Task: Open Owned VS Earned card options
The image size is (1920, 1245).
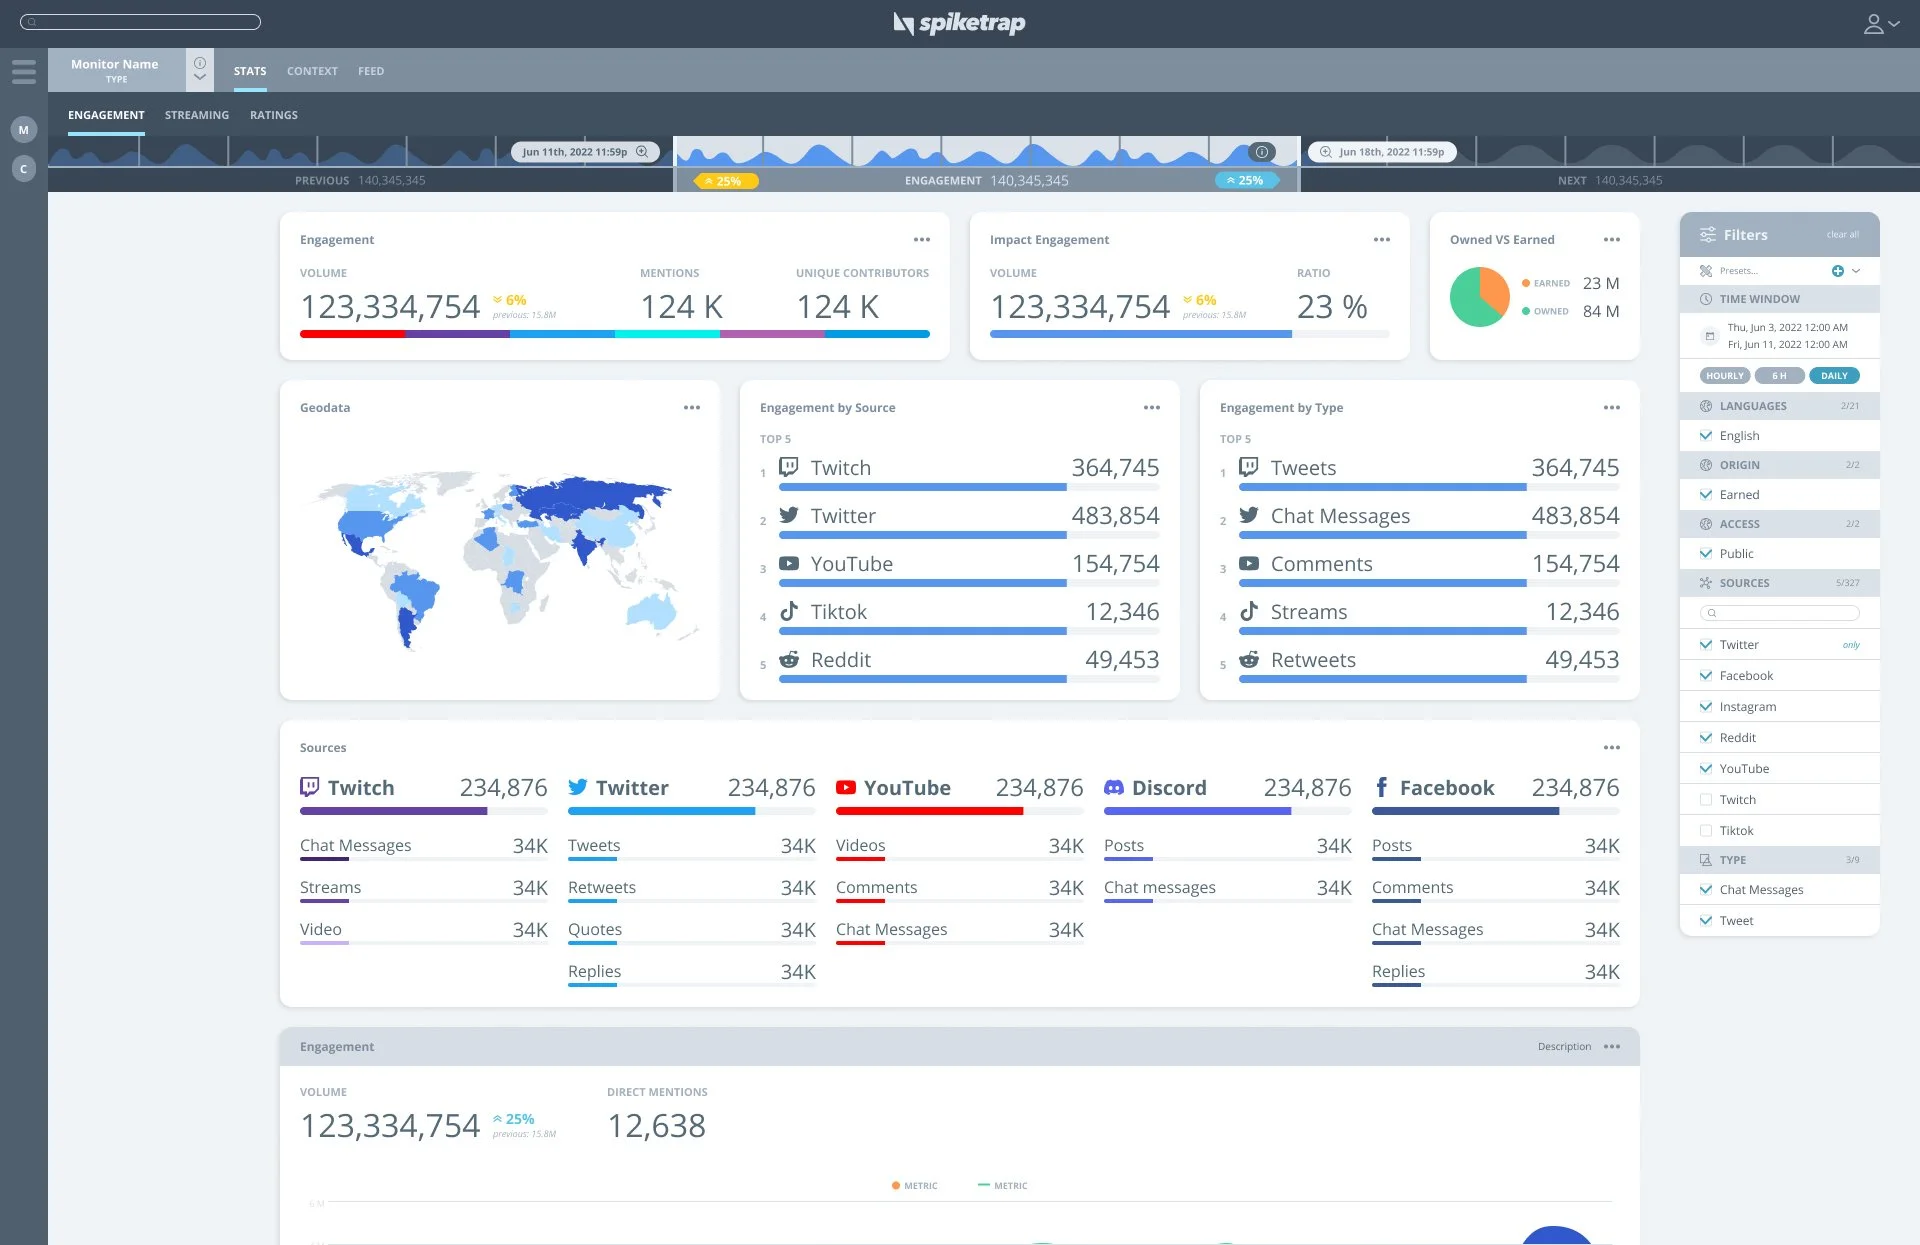Action: (1611, 240)
